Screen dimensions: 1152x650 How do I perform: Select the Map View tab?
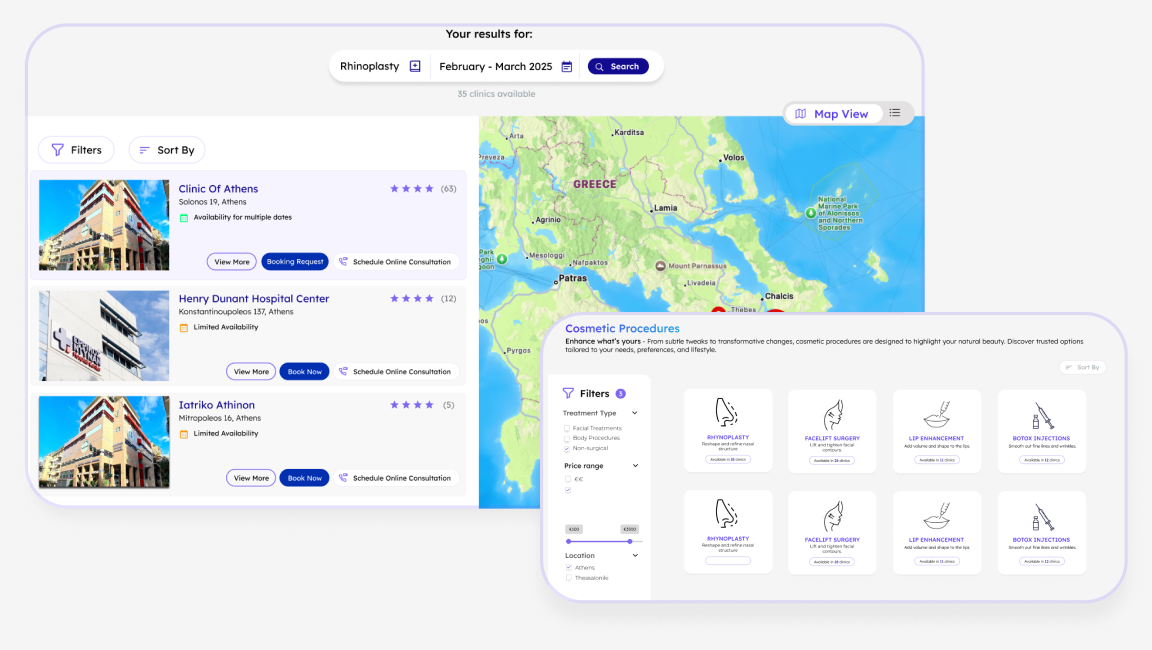832,114
